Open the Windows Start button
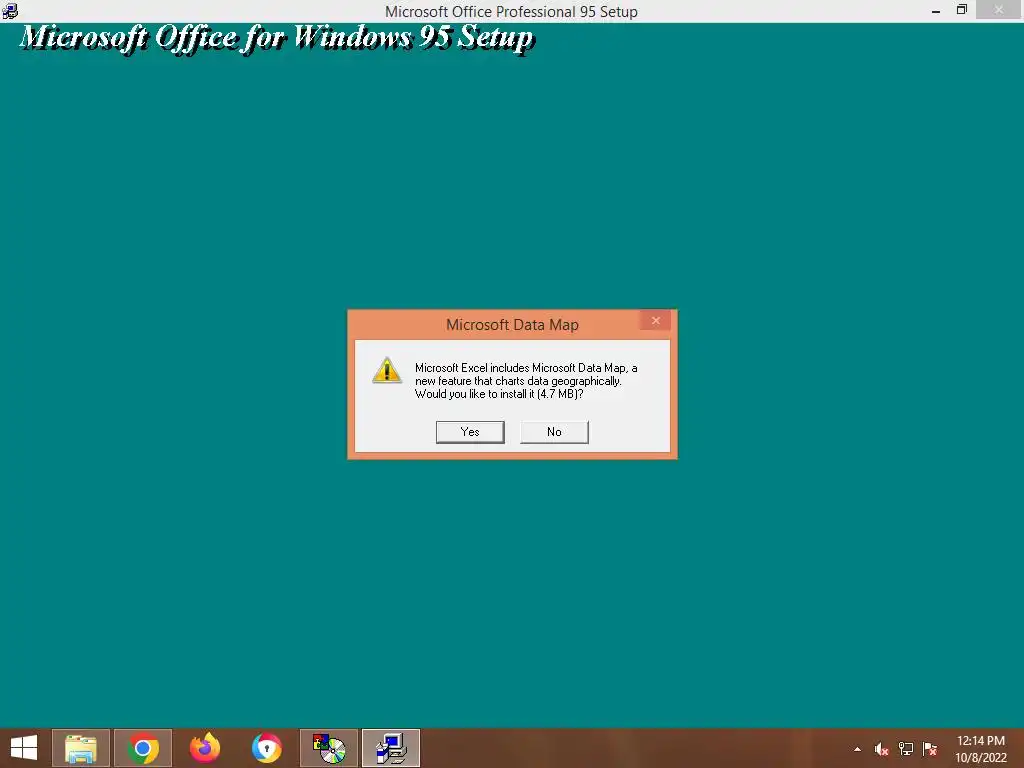 (24, 748)
